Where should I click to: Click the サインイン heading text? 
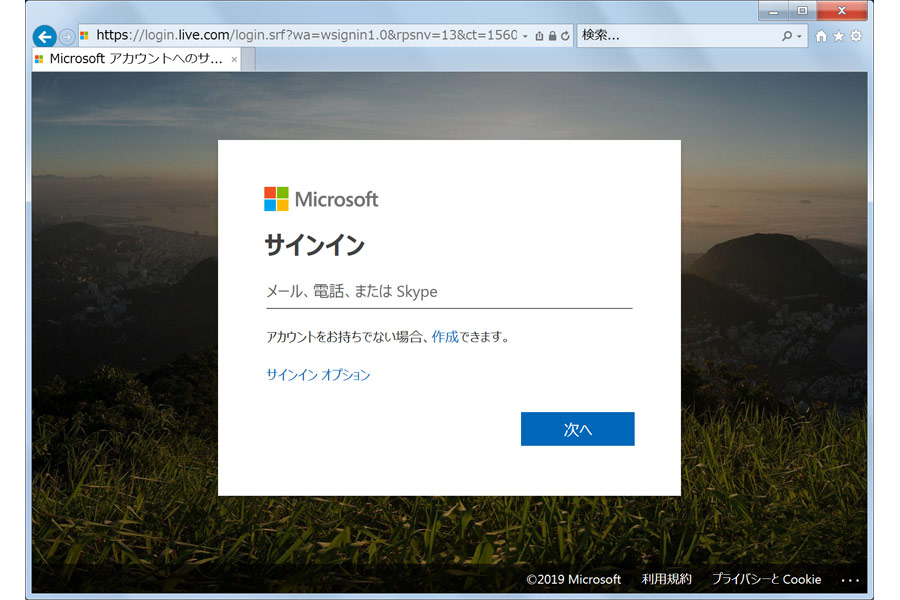315,245
